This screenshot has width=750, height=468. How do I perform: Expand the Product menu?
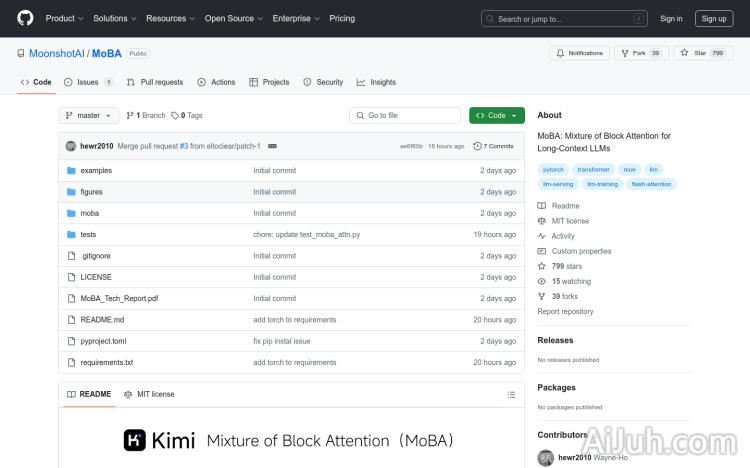(x=64, y=18)
